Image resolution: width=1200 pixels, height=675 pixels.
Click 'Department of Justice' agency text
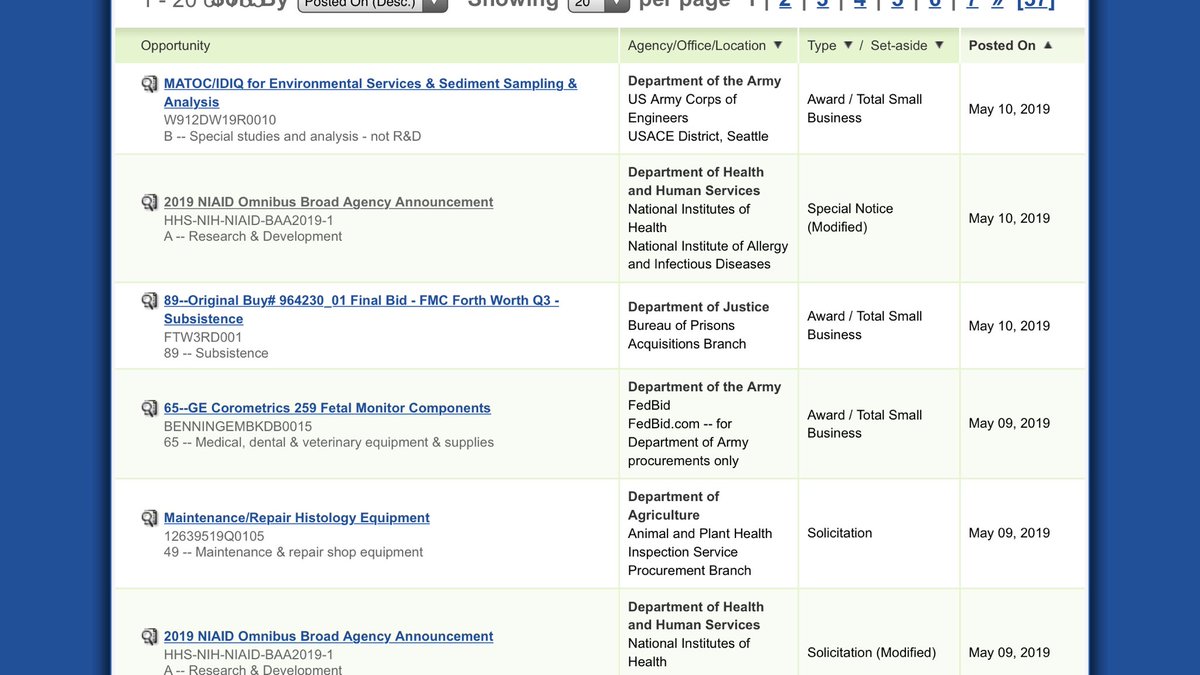click(698, 307)
